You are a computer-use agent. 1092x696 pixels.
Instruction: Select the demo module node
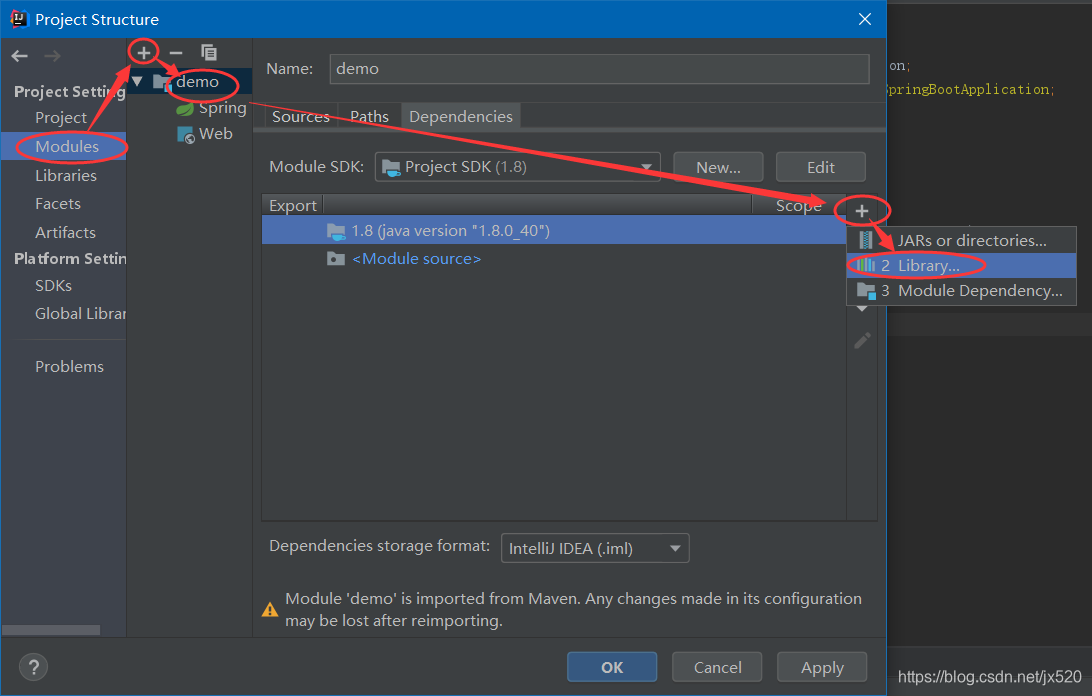pyautogui.click(x=197, y=82)
